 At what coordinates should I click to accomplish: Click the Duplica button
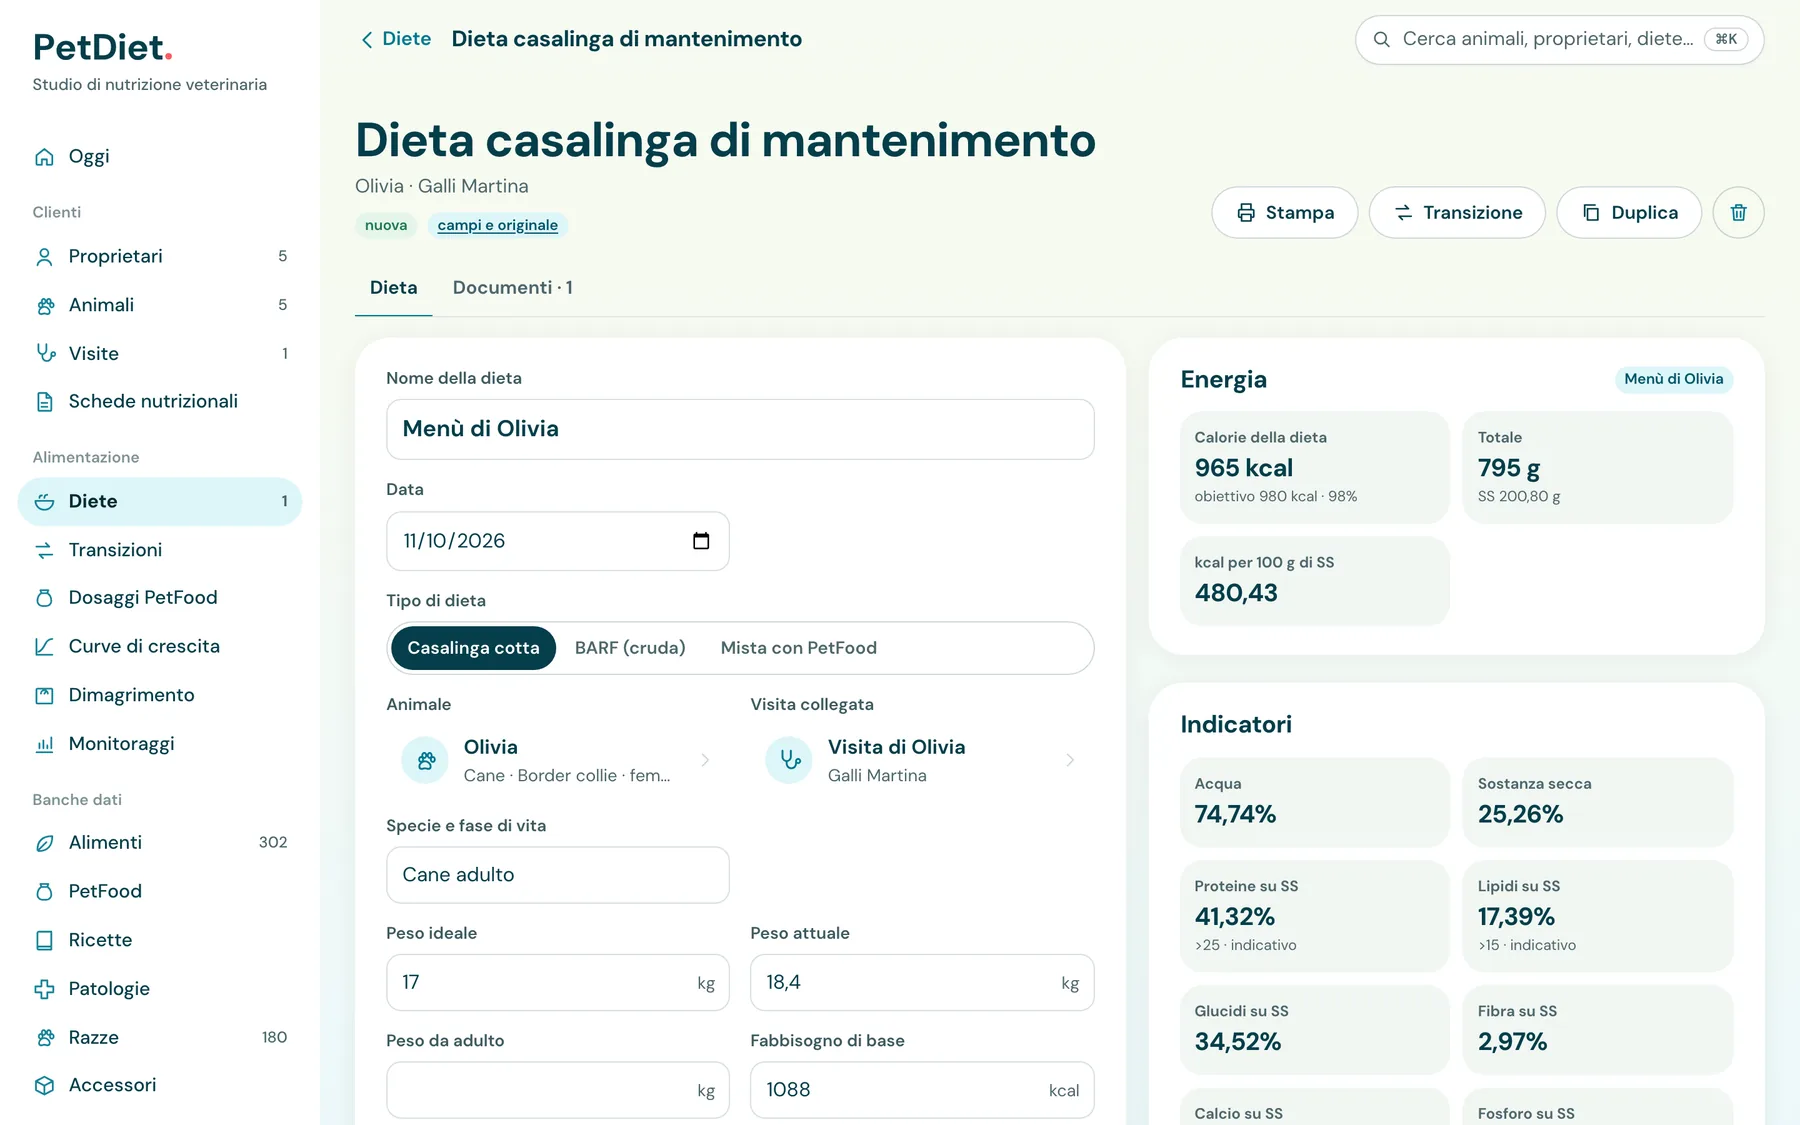[x=1629, y=212]
